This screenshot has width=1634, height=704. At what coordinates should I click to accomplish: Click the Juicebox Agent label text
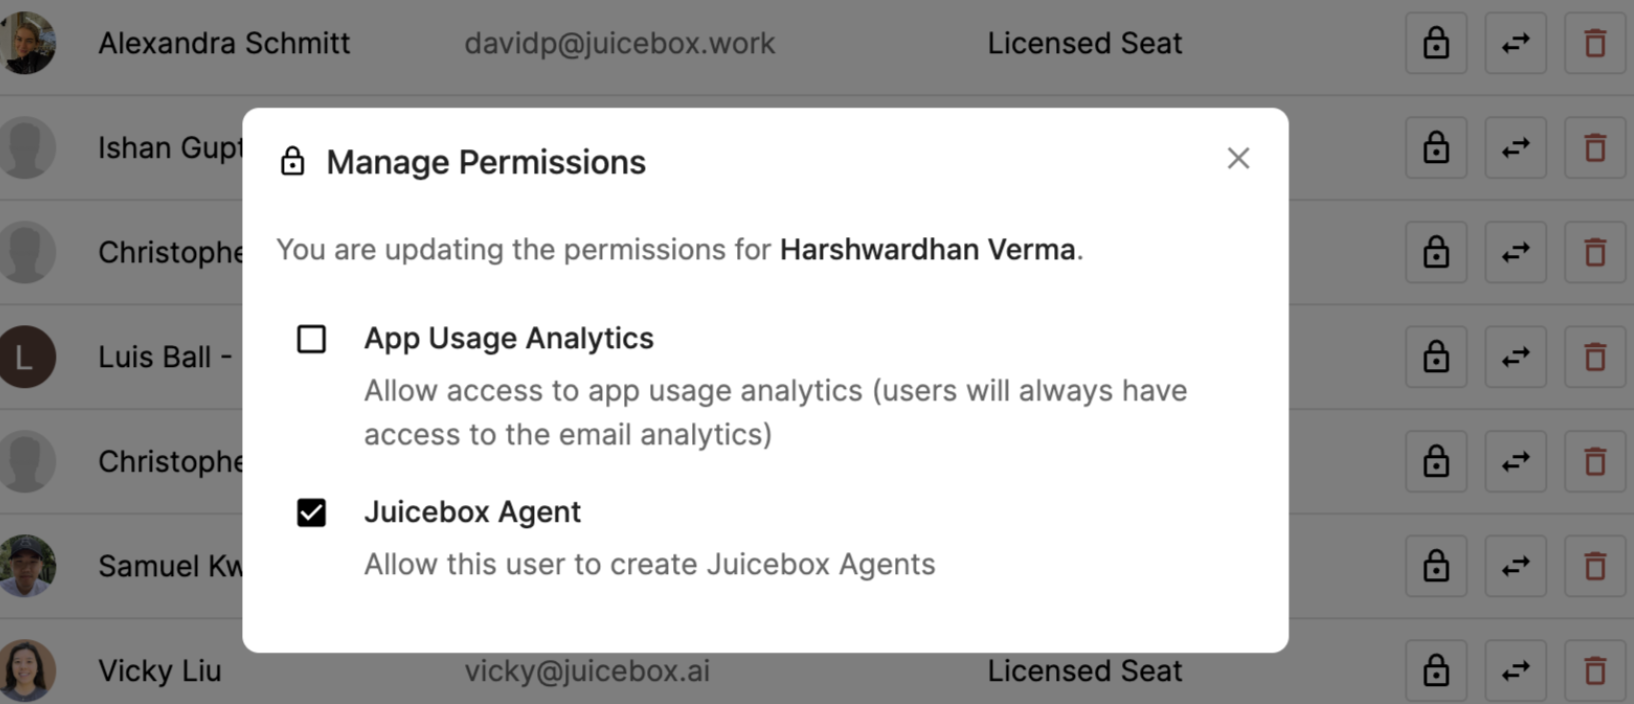pos(472,512)
